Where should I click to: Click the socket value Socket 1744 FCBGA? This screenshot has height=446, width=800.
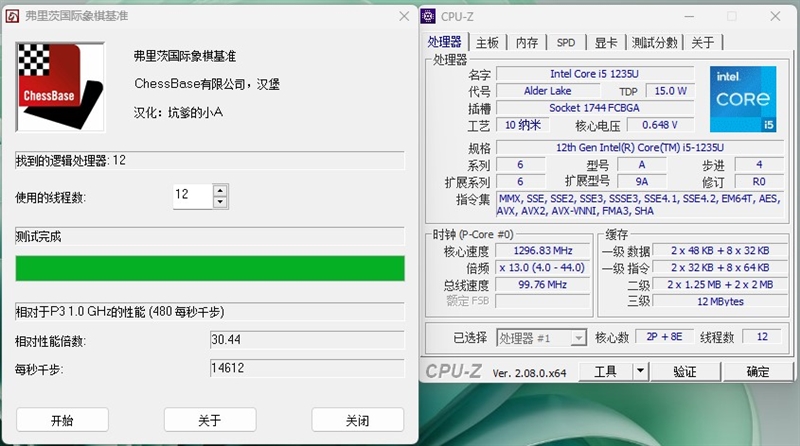(595, 108)
